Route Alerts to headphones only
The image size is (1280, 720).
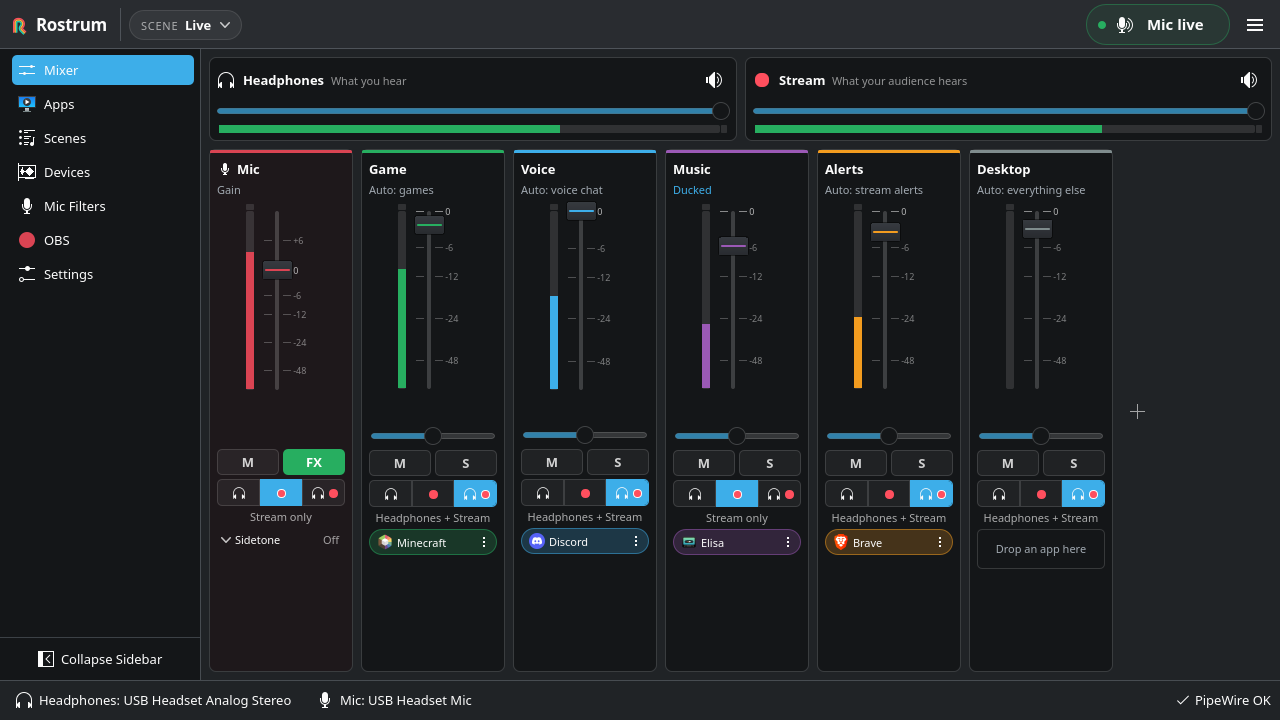[x=846, y=493]
